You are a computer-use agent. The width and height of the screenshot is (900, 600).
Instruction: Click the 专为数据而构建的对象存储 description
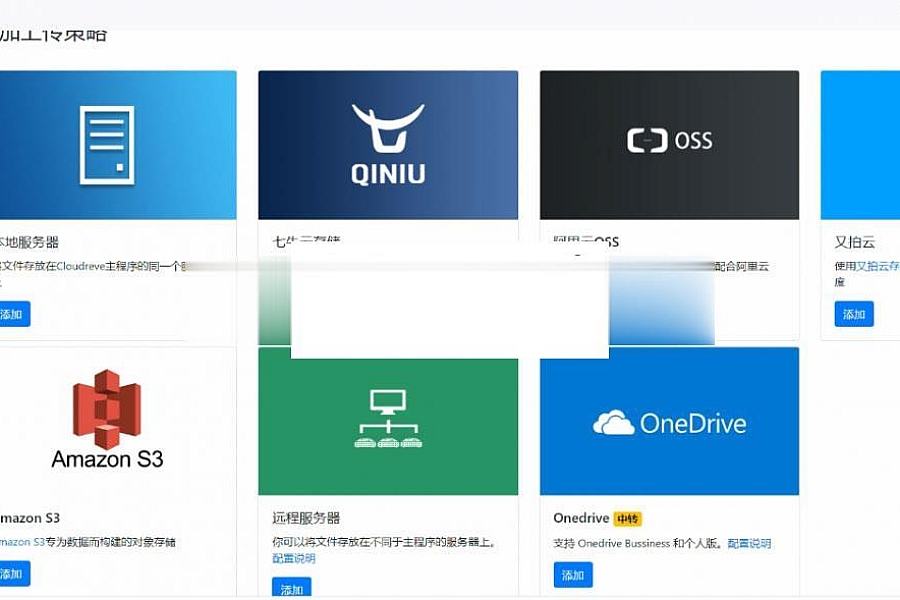click(x=110, y=541)
